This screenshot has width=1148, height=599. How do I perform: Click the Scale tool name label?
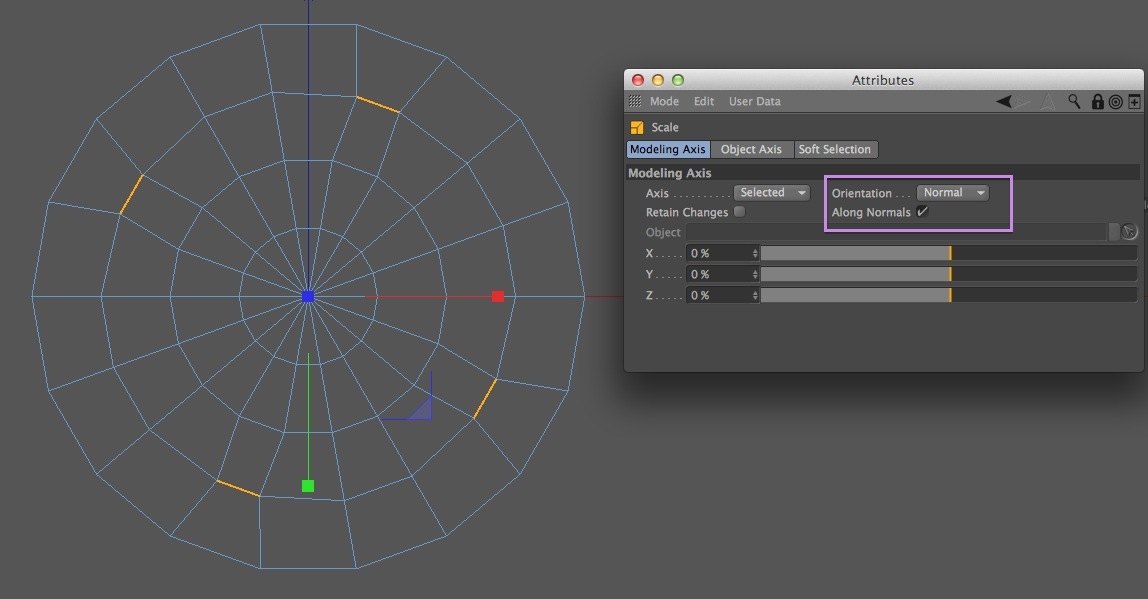coord(665,127)
